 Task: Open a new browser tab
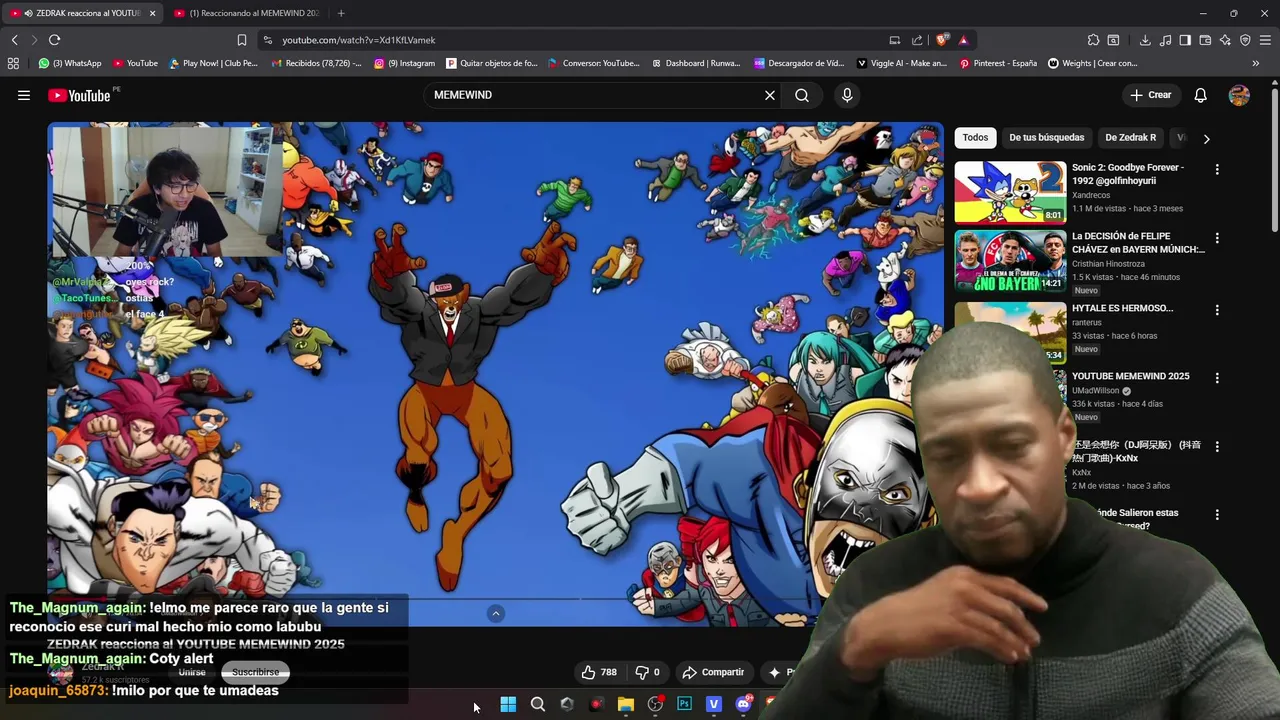point(341,13)
